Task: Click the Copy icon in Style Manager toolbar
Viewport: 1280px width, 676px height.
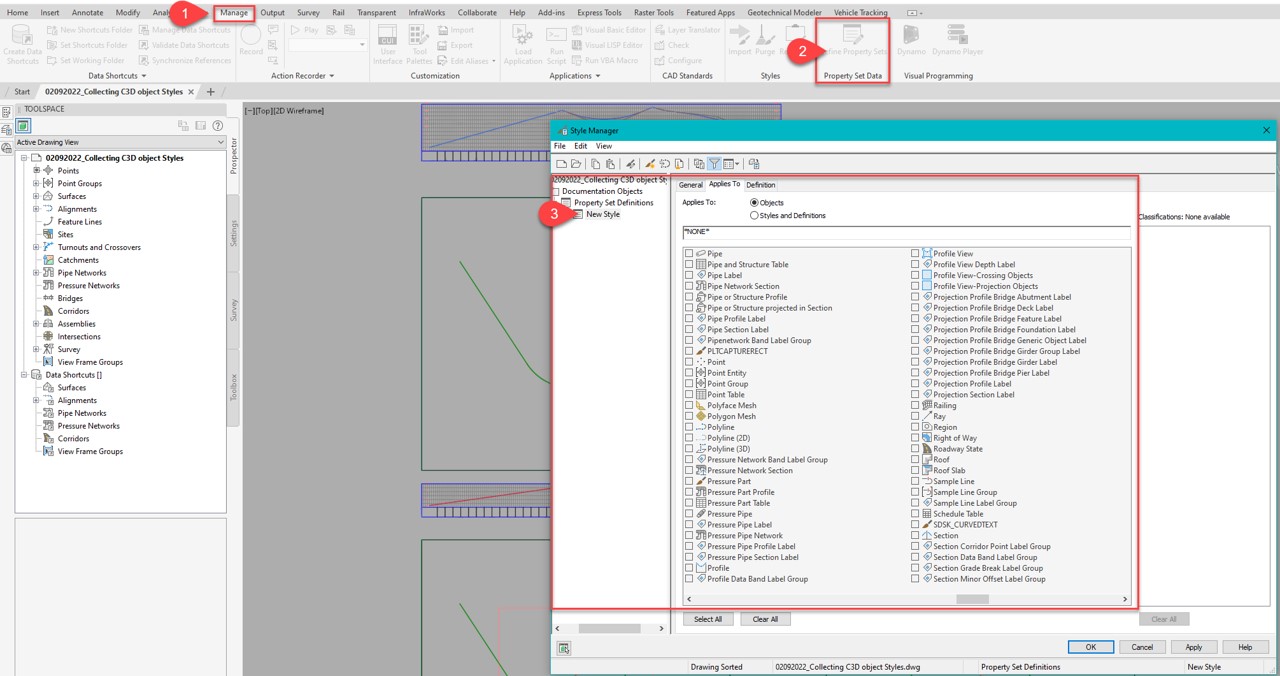Action: pos(595,164)
